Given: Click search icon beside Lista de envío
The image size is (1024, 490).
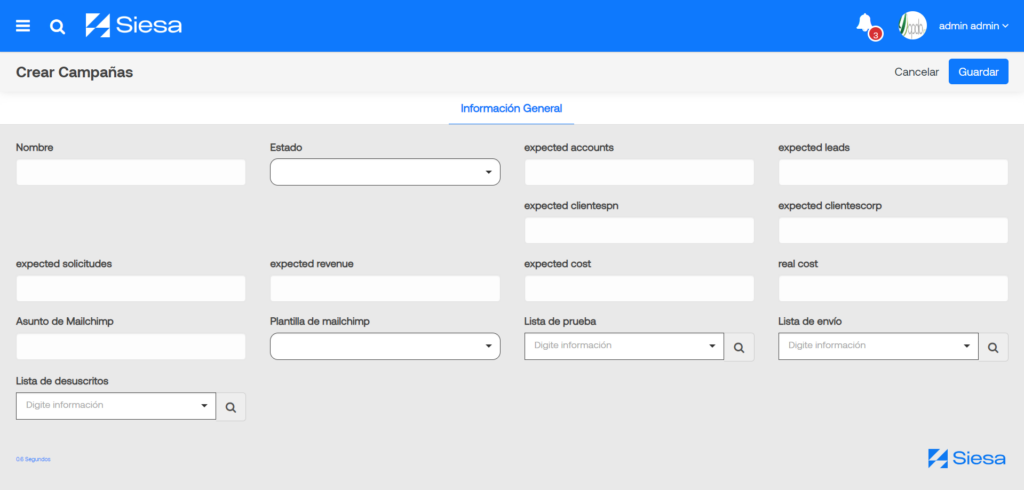Looking at the screenshot, I should (x=993, y=348).
